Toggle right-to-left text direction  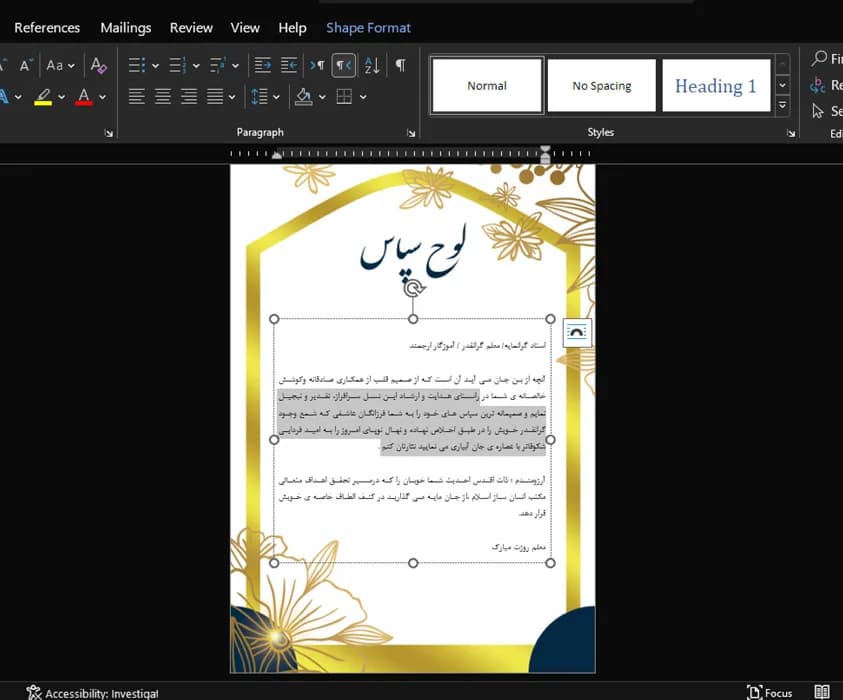tap(344, 66)
